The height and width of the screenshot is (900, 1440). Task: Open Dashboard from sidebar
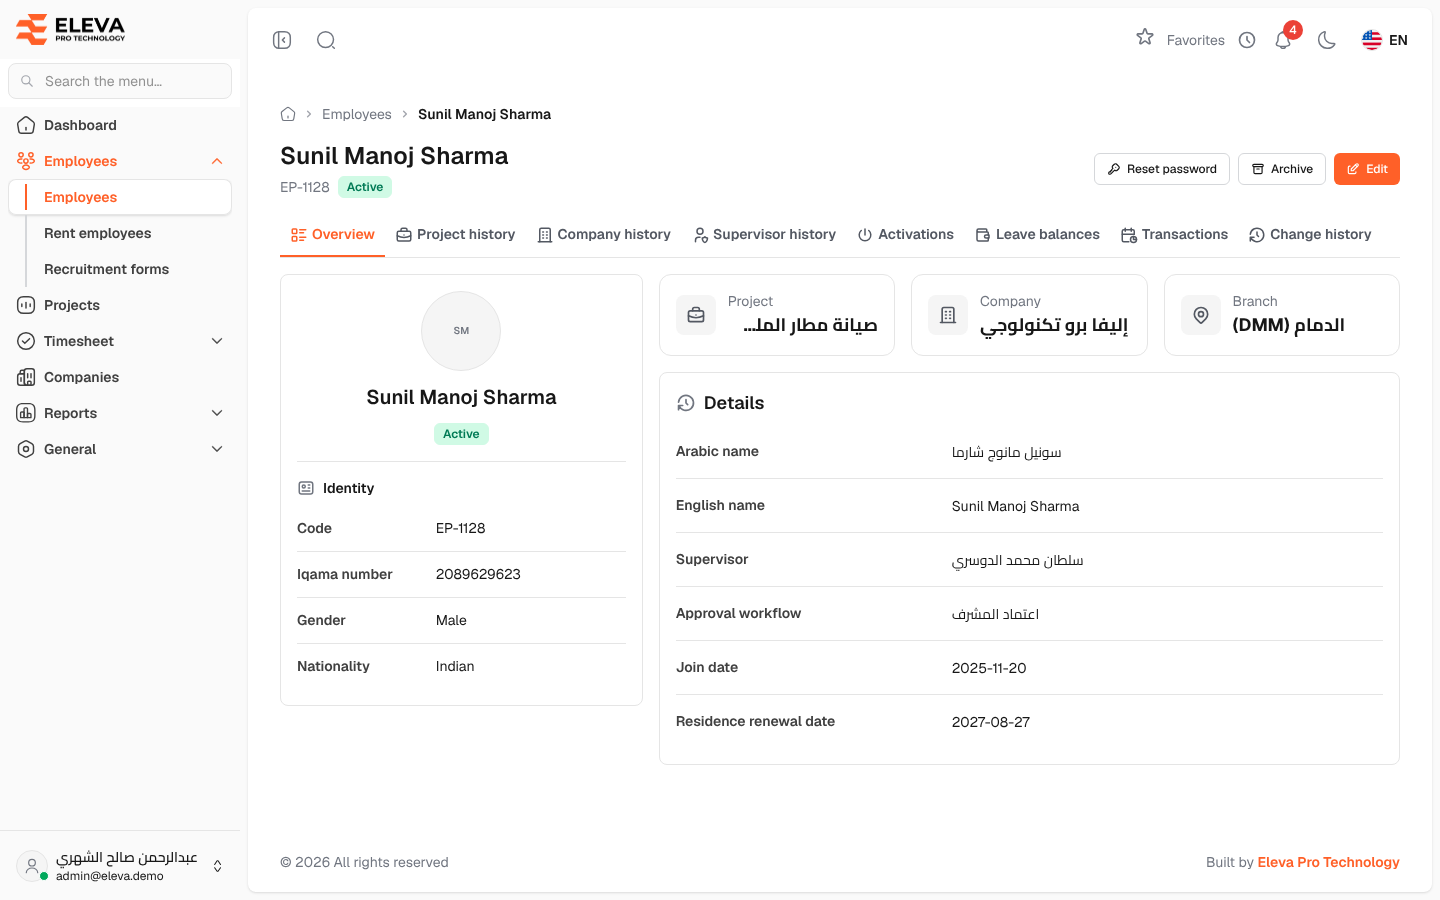click(120, 125)
